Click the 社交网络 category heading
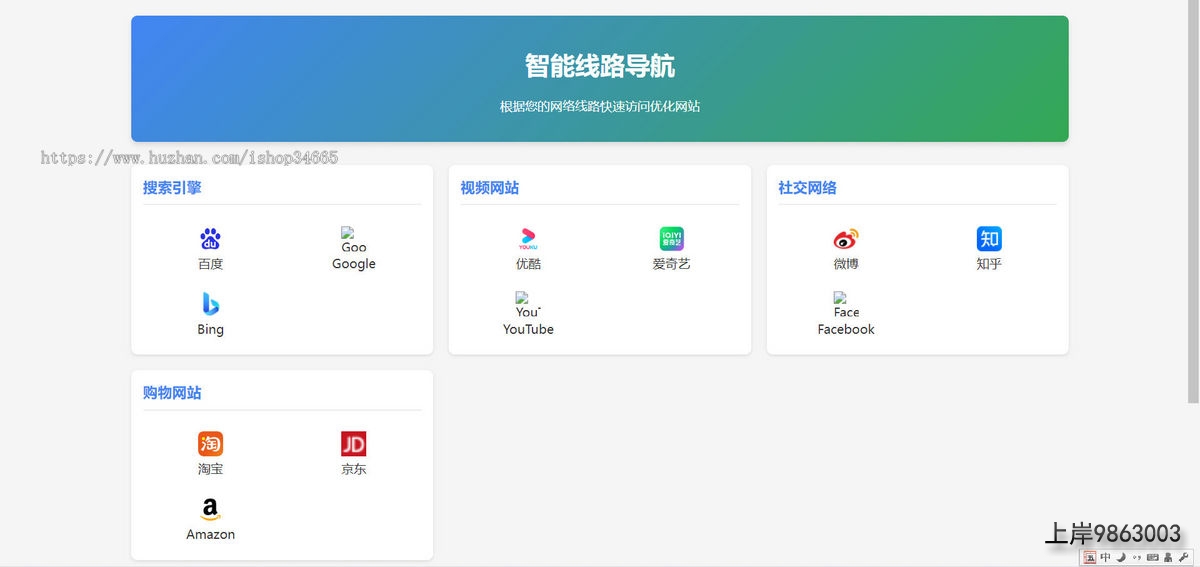This screenshot has width=1200, height=567. (808, 188)
